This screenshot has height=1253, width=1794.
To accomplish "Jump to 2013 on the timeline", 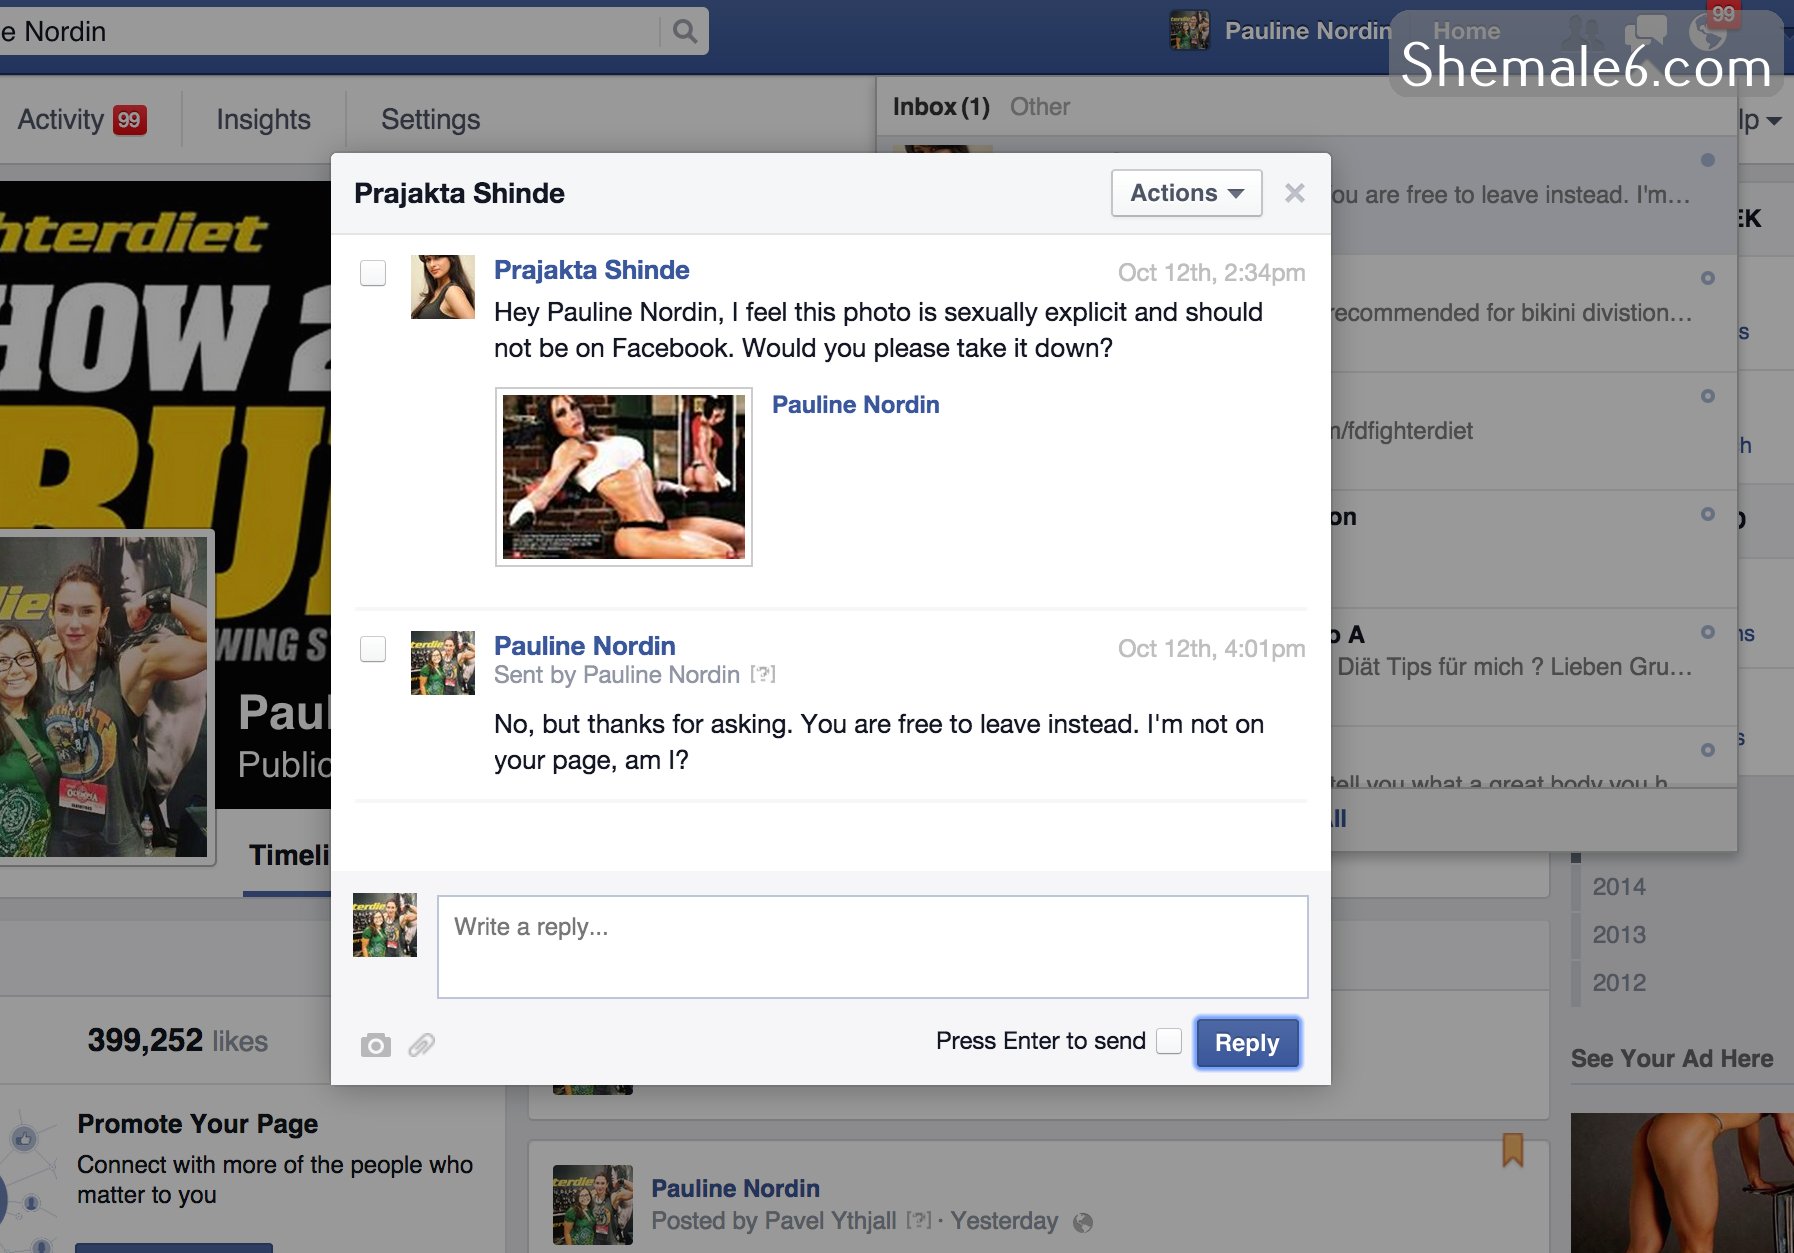I will click(1619, 935).
